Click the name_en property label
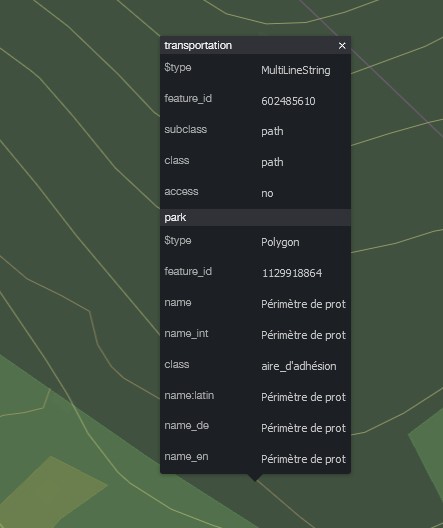443x528 pixels. [x=186, y=457]
